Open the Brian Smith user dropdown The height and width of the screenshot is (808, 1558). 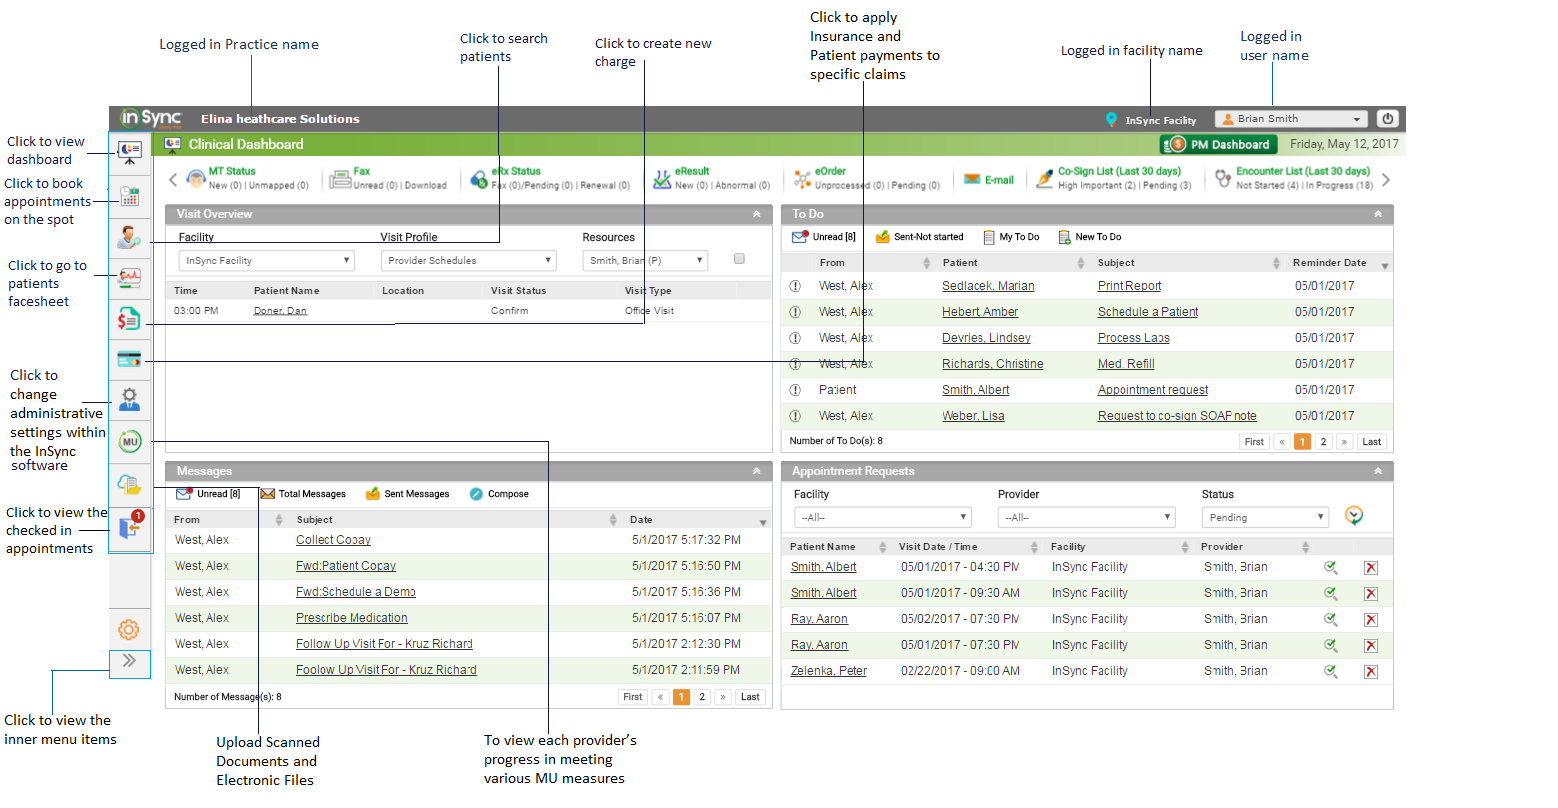pyautogui.click(x=1290, y=119)
